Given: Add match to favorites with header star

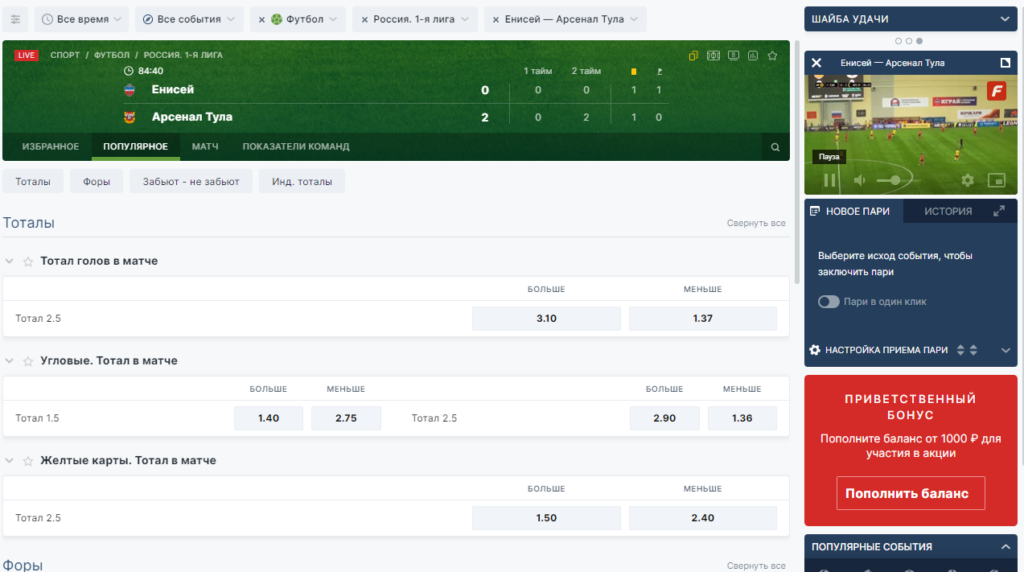Looking at the screenshot, I should 773,56.
